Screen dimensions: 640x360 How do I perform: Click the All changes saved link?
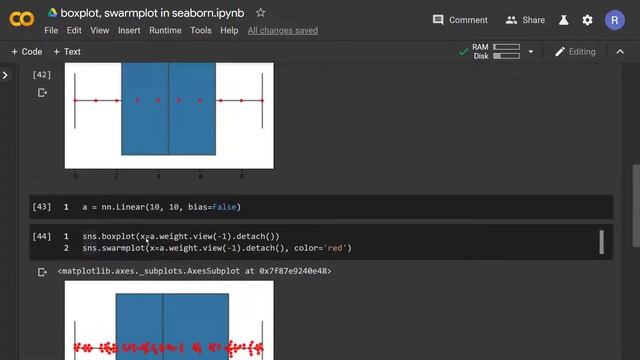(x=283, y=31)
